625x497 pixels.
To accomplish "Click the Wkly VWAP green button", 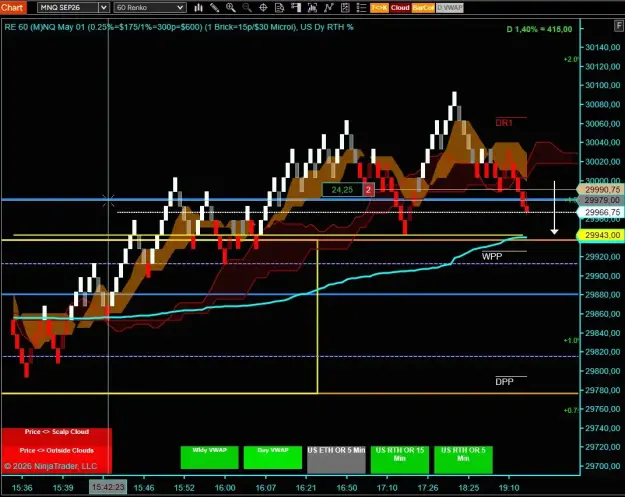I will (210, 457).
